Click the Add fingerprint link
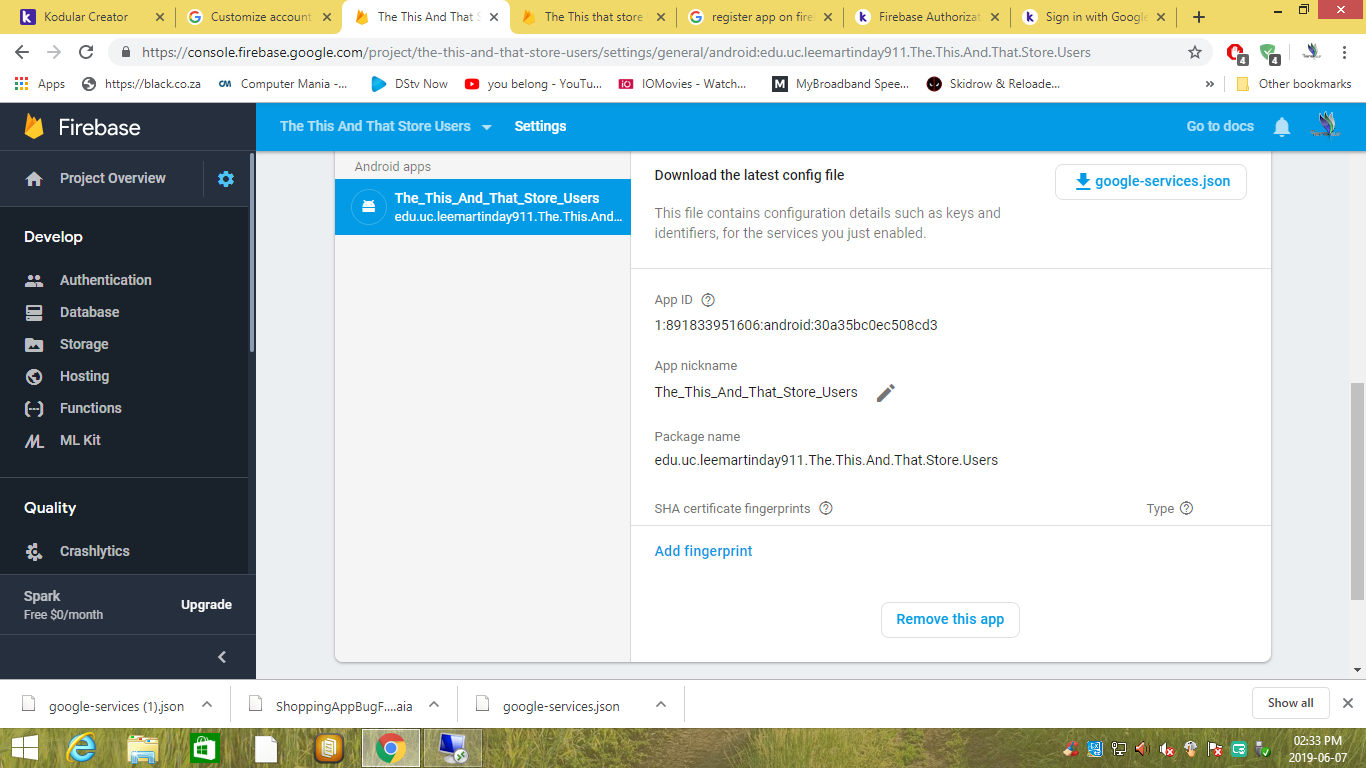 tap(703, 551)
